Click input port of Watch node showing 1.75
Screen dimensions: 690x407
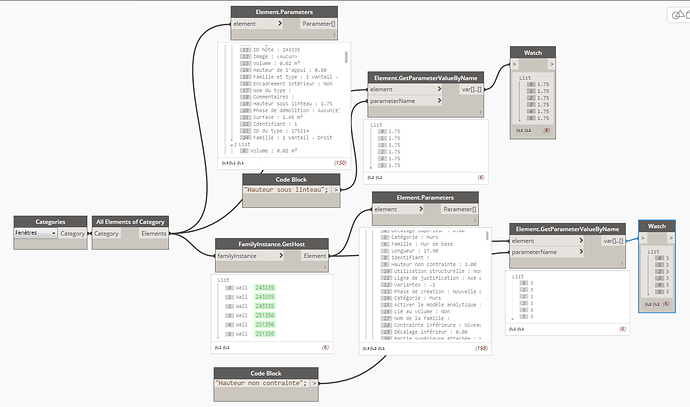[514, 64]
